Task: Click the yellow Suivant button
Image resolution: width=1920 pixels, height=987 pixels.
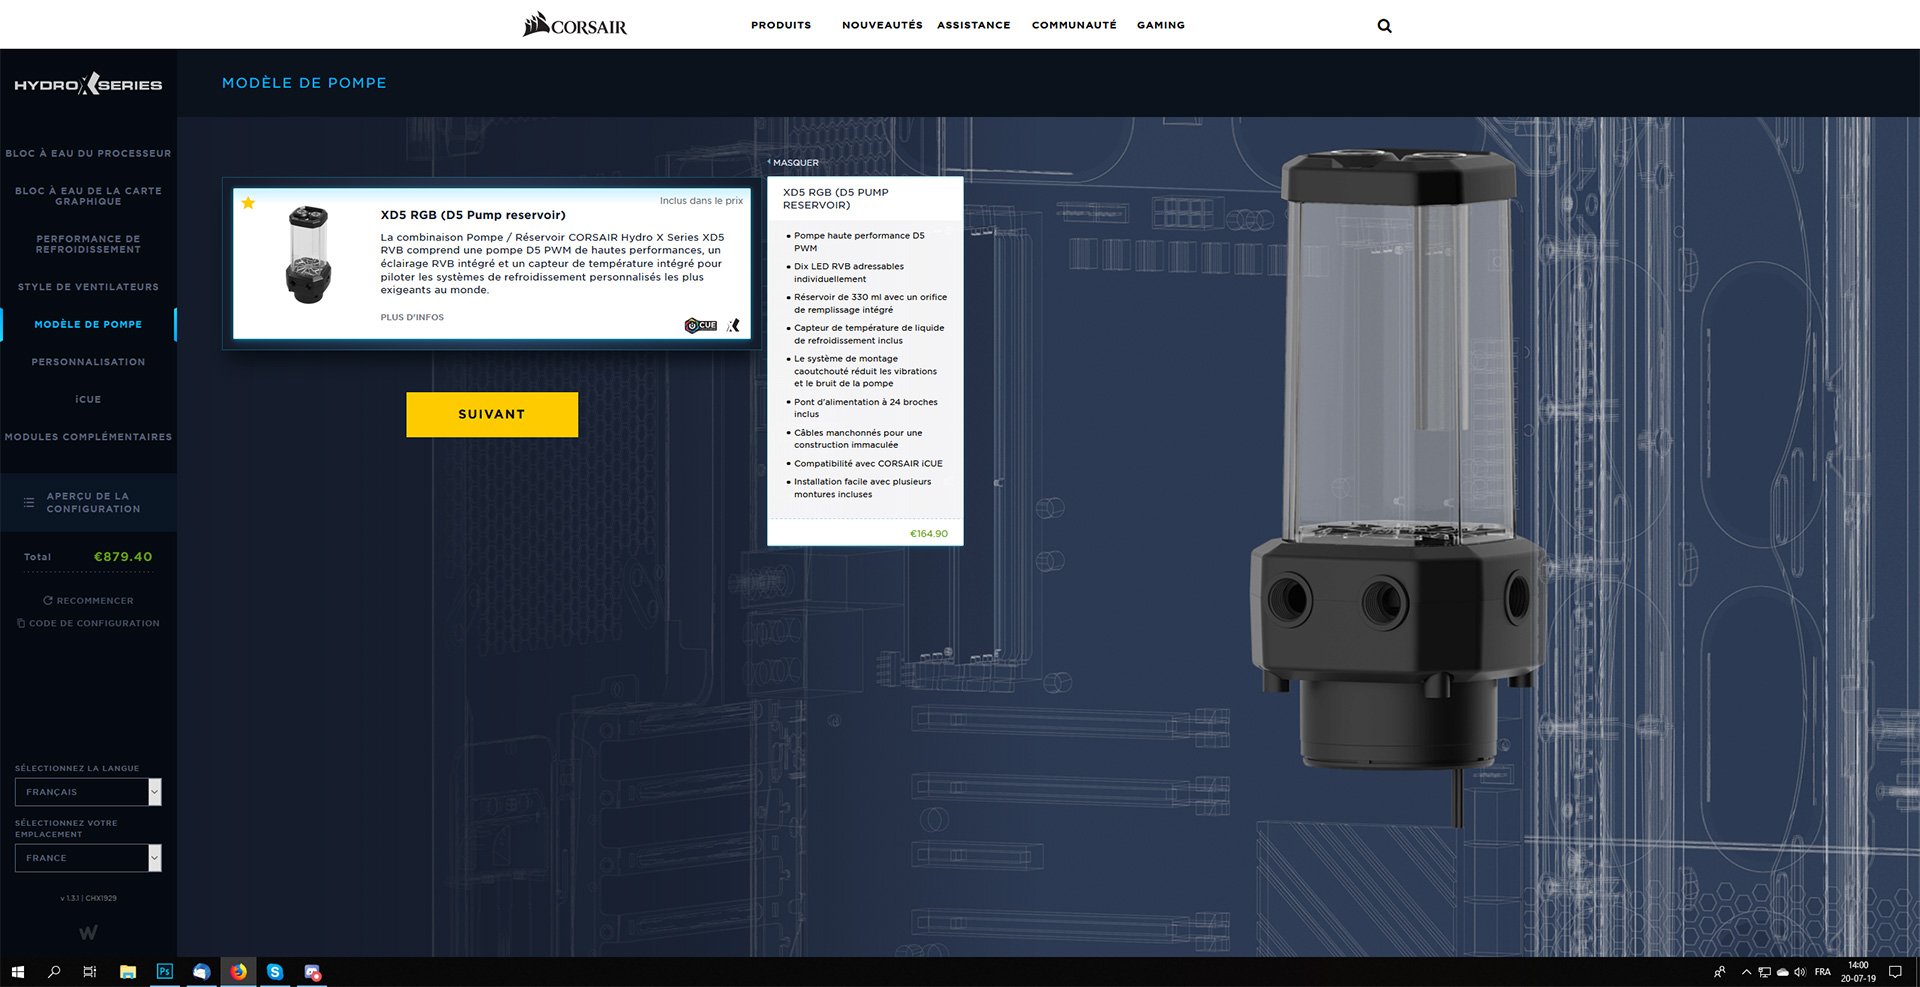Action: tap(491, 414)
